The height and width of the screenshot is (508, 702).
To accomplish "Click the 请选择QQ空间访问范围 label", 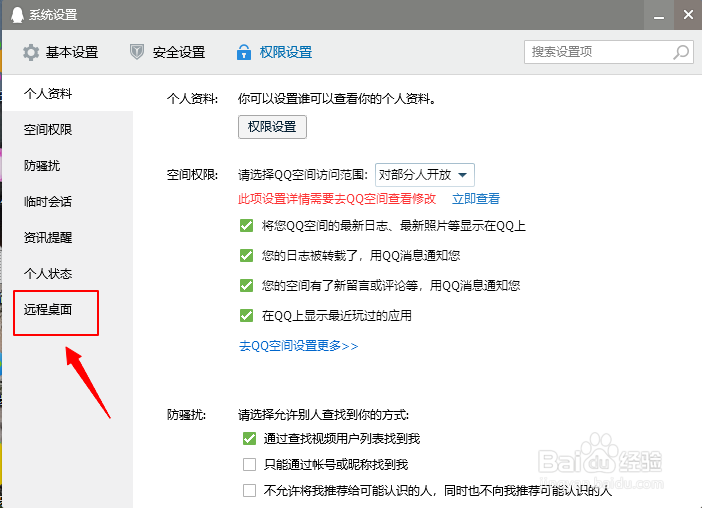I will [303, 175].
